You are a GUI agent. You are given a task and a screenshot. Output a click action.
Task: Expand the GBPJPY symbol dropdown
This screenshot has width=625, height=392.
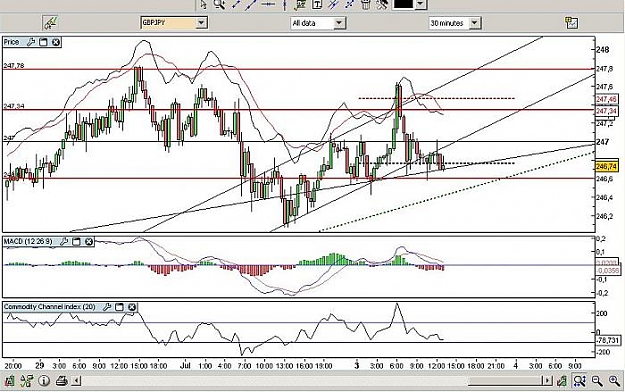tap(201, 23)
